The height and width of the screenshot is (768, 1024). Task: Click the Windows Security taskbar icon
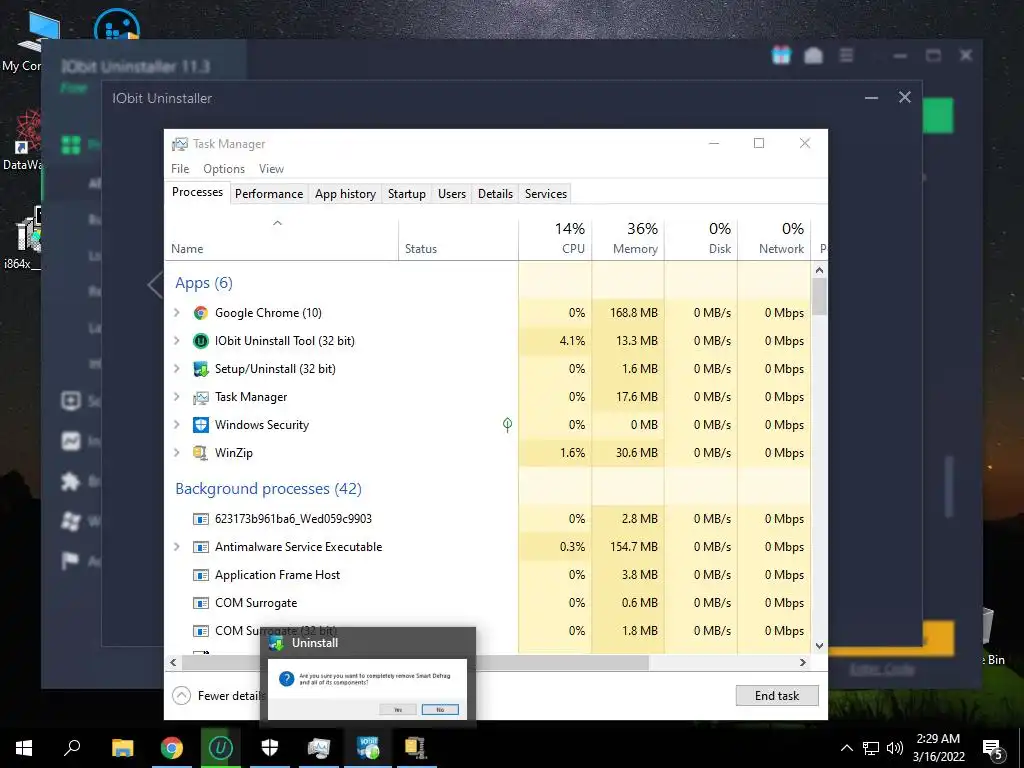coord(270,748)
